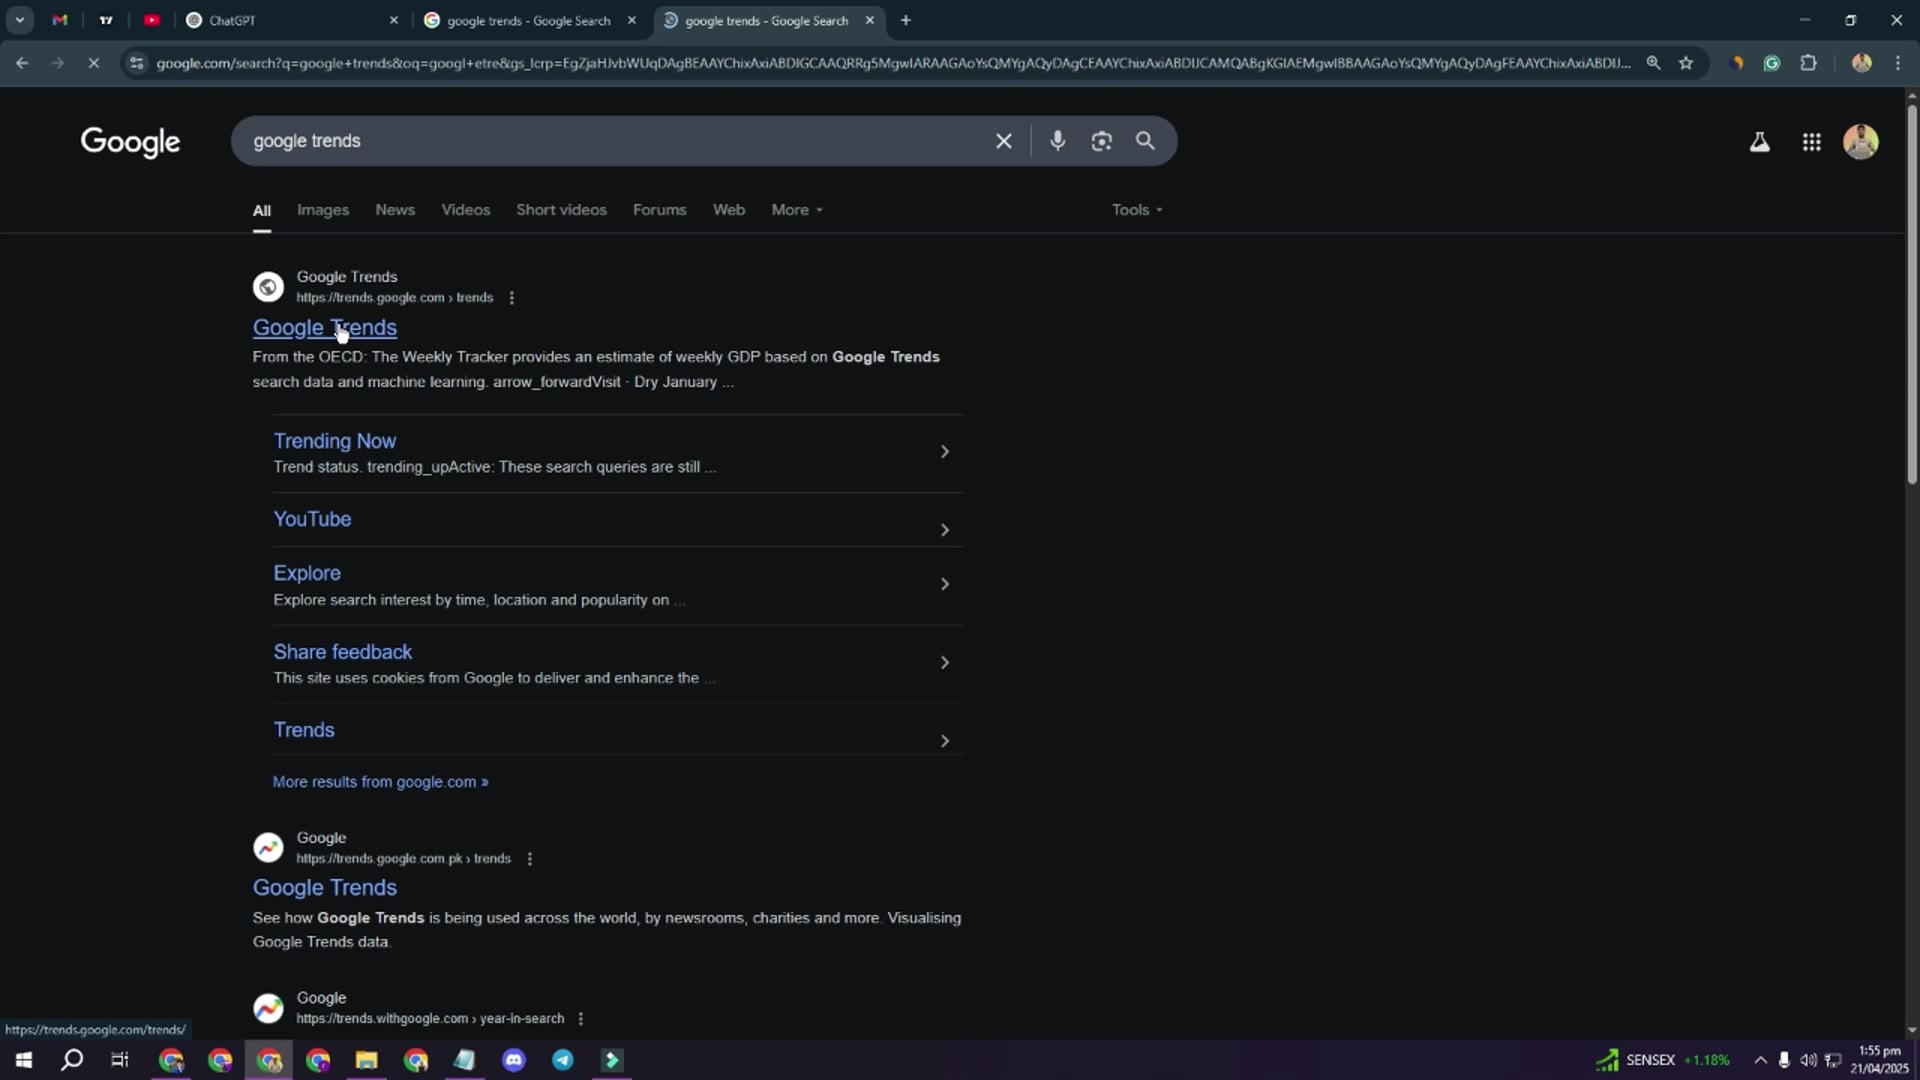This screenshot has height=1080, width=1920.
Task: Open the tab search dropdown arrow
Action: tap(19, 20)
